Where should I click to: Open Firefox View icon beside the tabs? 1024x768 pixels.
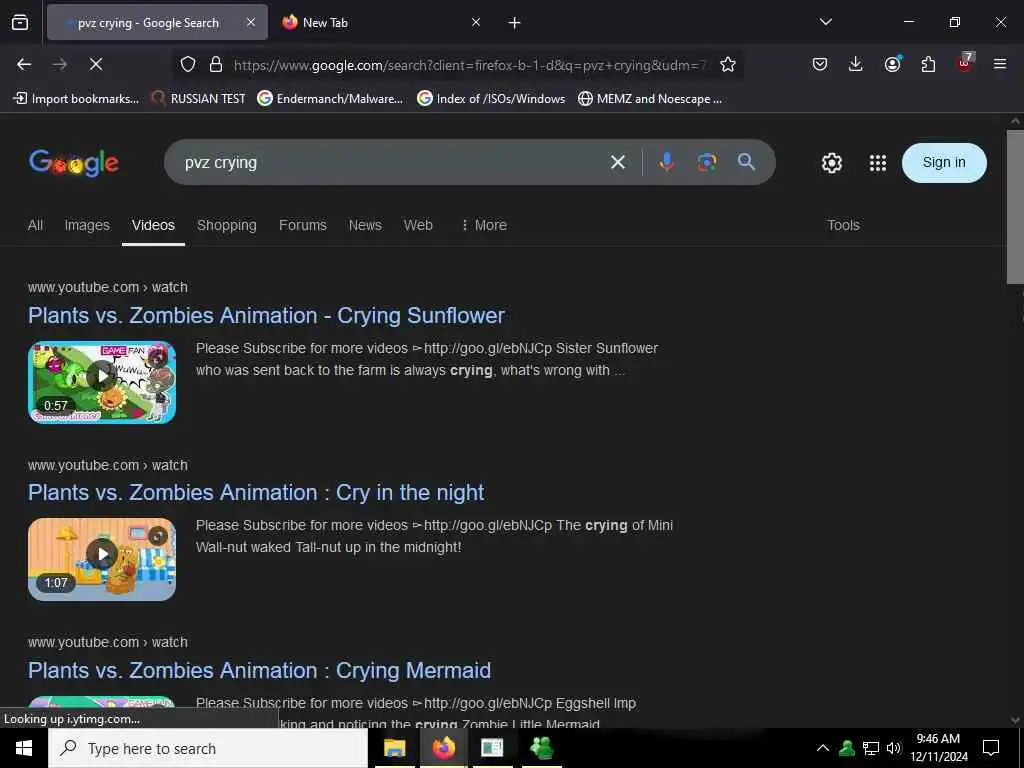coord(20,22)
